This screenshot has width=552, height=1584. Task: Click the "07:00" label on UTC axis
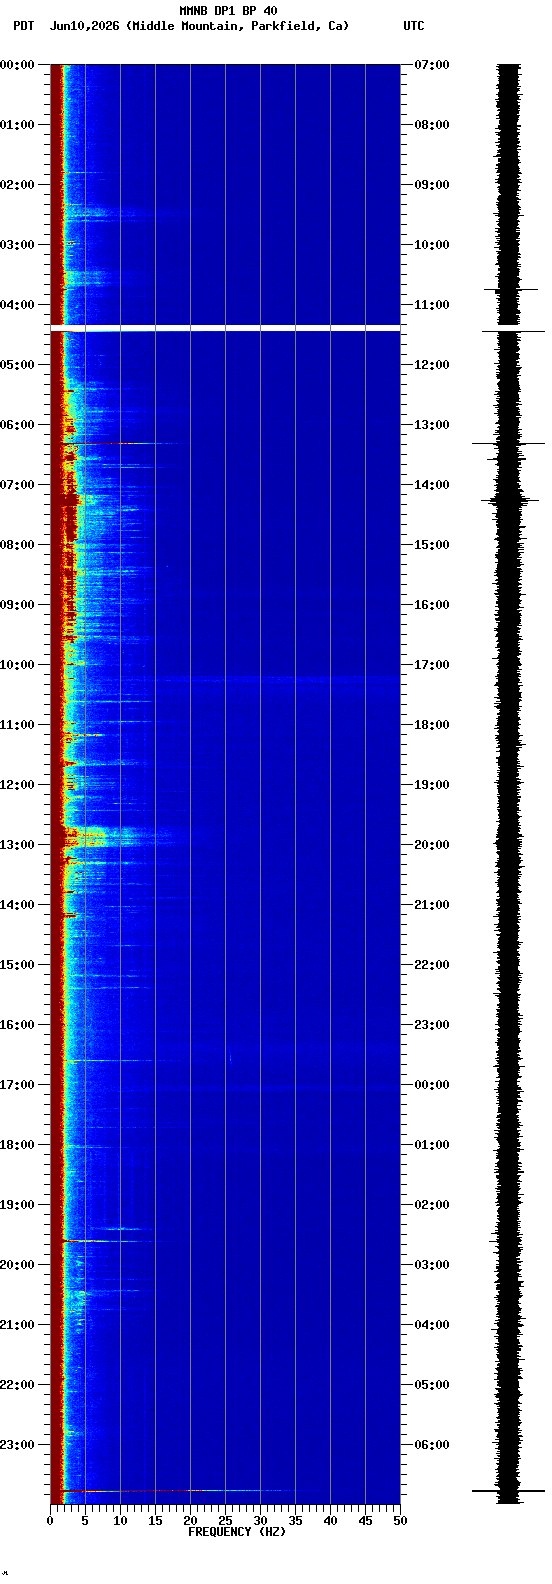point(432,65)
